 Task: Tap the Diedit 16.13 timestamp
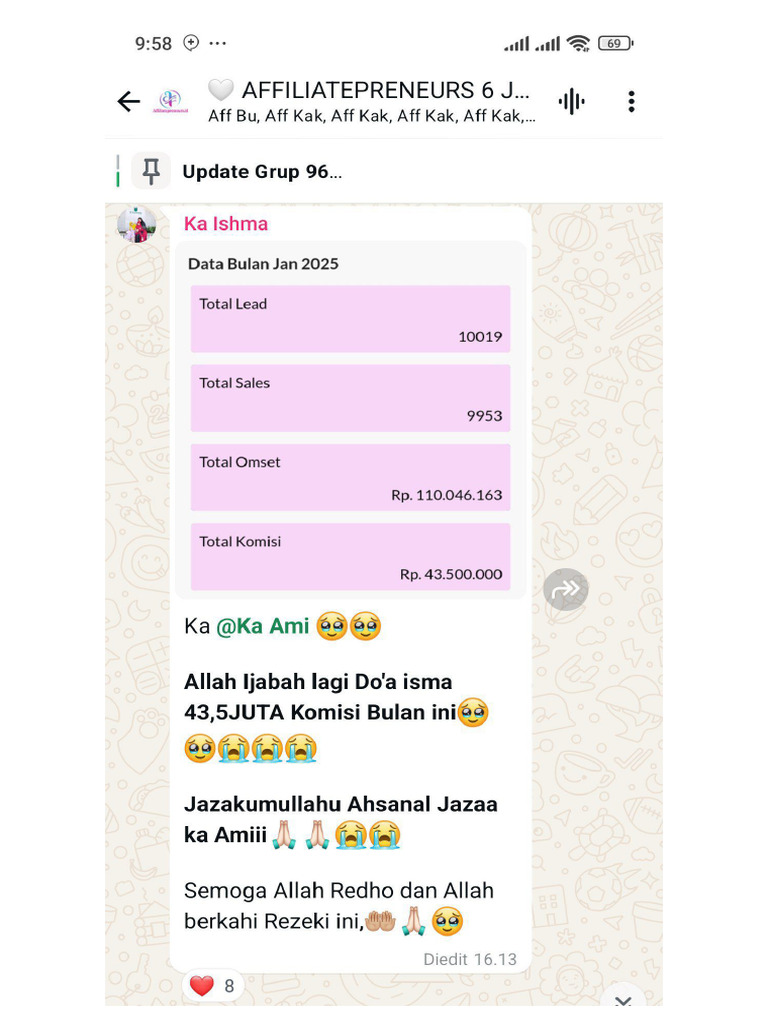470,959
